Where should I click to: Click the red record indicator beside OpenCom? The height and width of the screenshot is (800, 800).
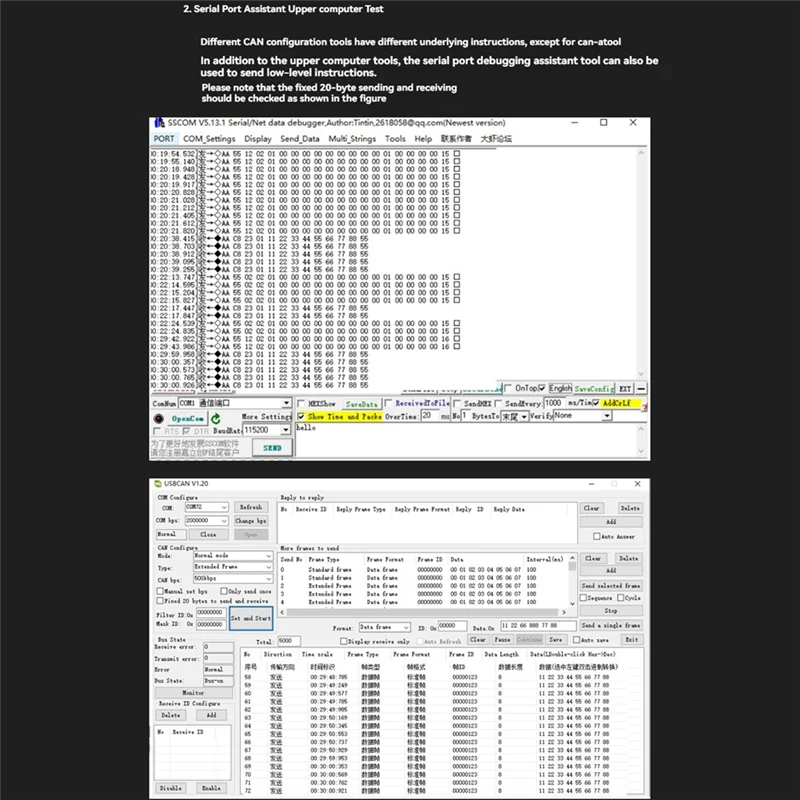[x=159, y=419]
